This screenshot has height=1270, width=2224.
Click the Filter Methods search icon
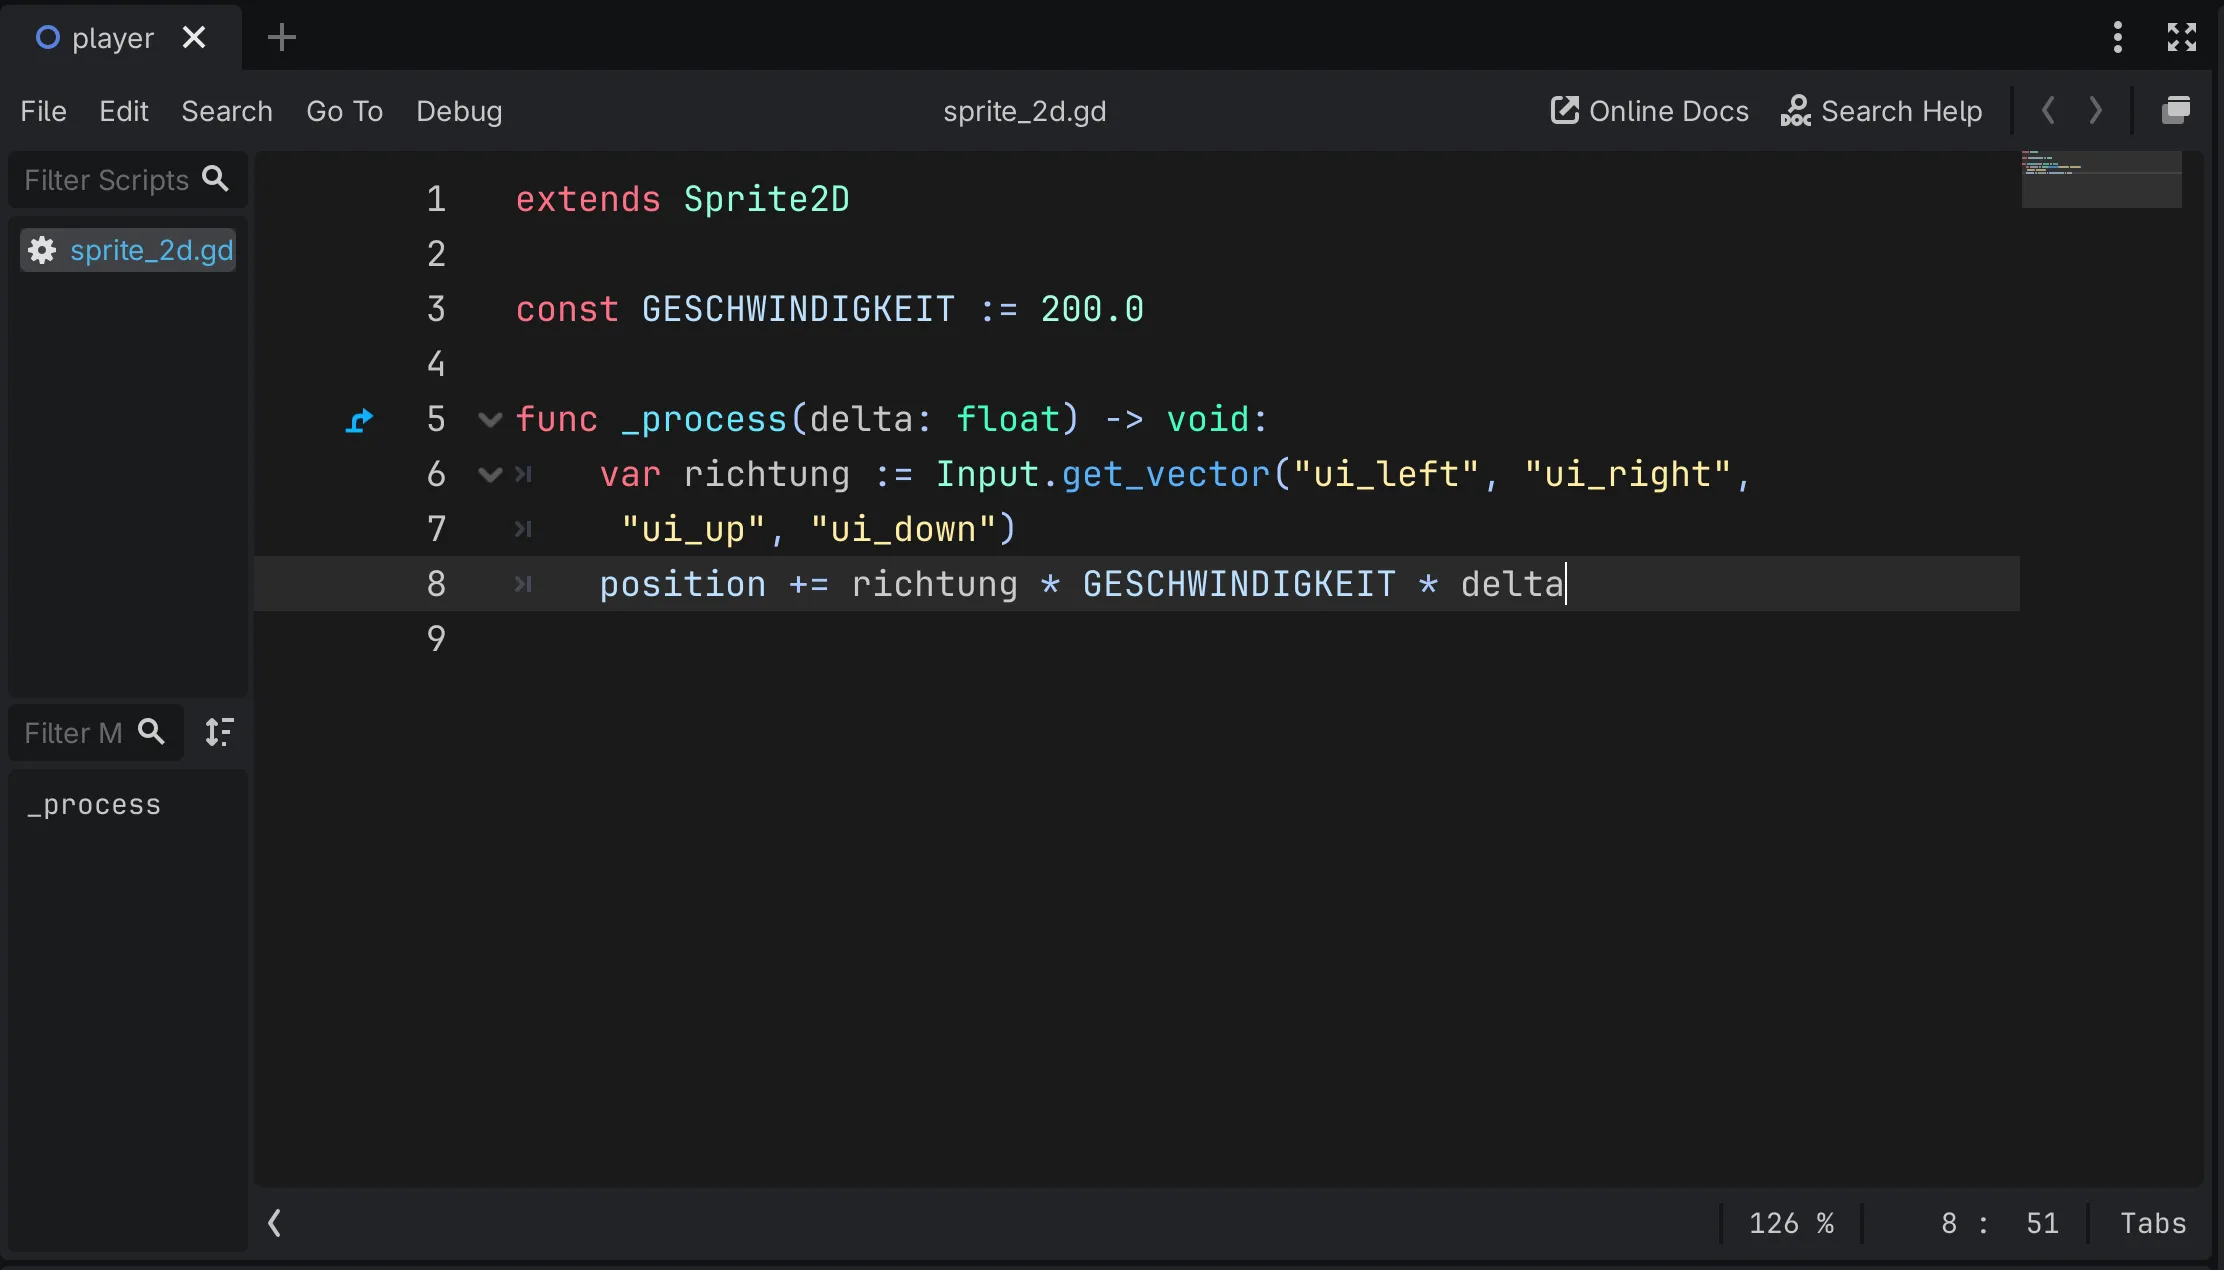(151, 732)
